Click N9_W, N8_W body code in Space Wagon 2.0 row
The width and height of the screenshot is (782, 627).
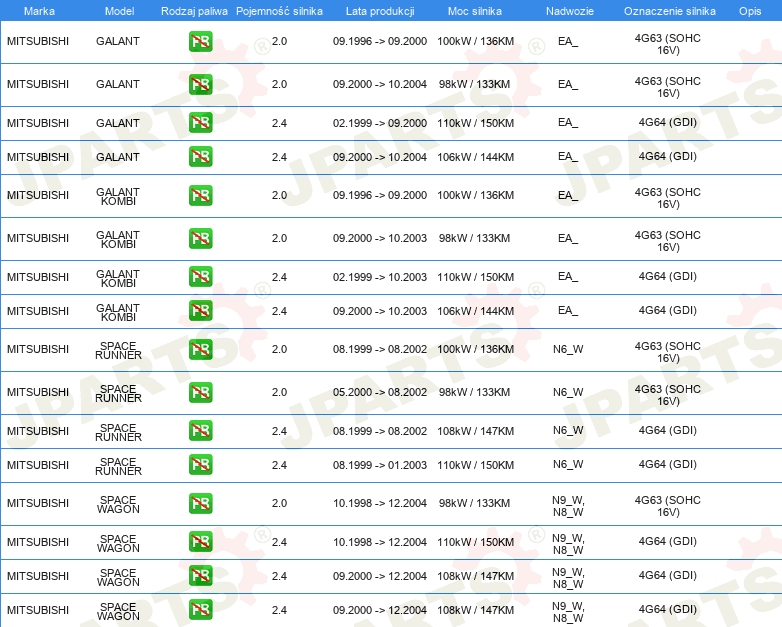pos(568,506)
